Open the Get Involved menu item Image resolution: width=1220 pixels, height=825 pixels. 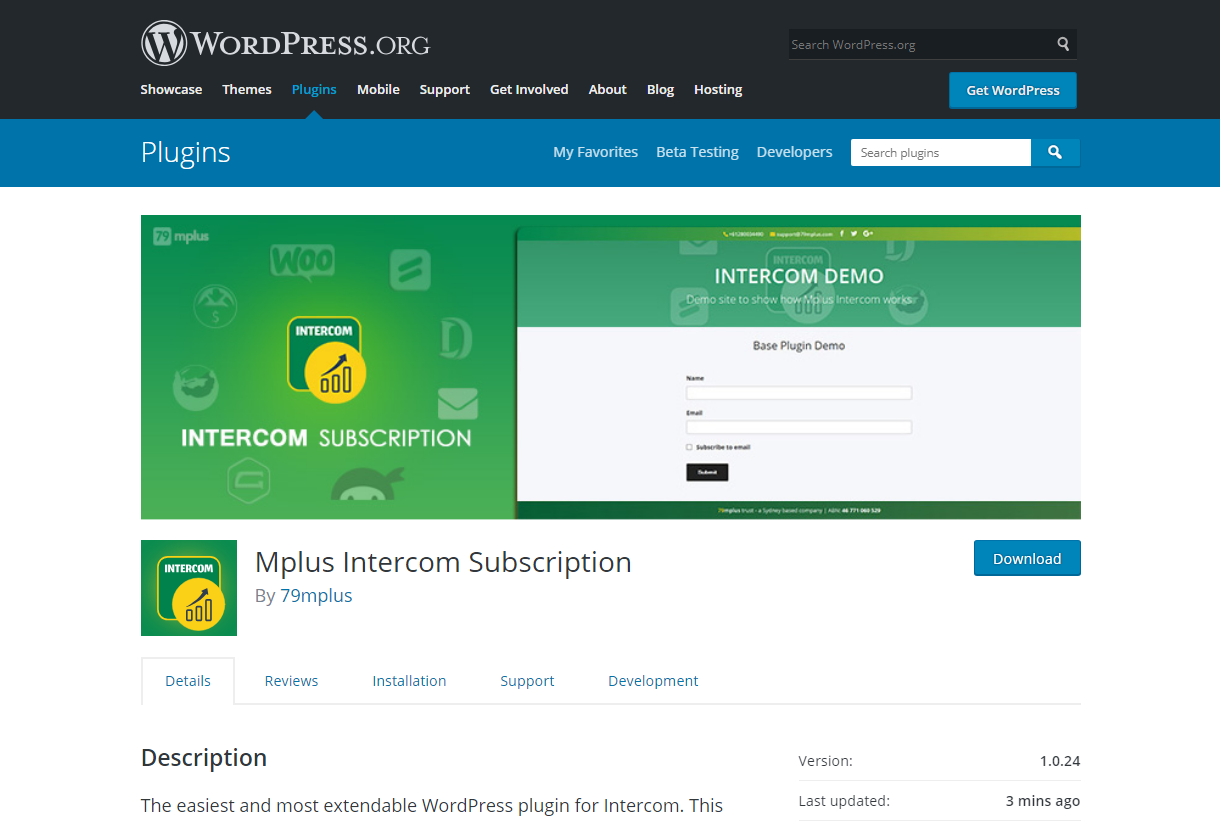pyautogui.click(x=529, y=89)
